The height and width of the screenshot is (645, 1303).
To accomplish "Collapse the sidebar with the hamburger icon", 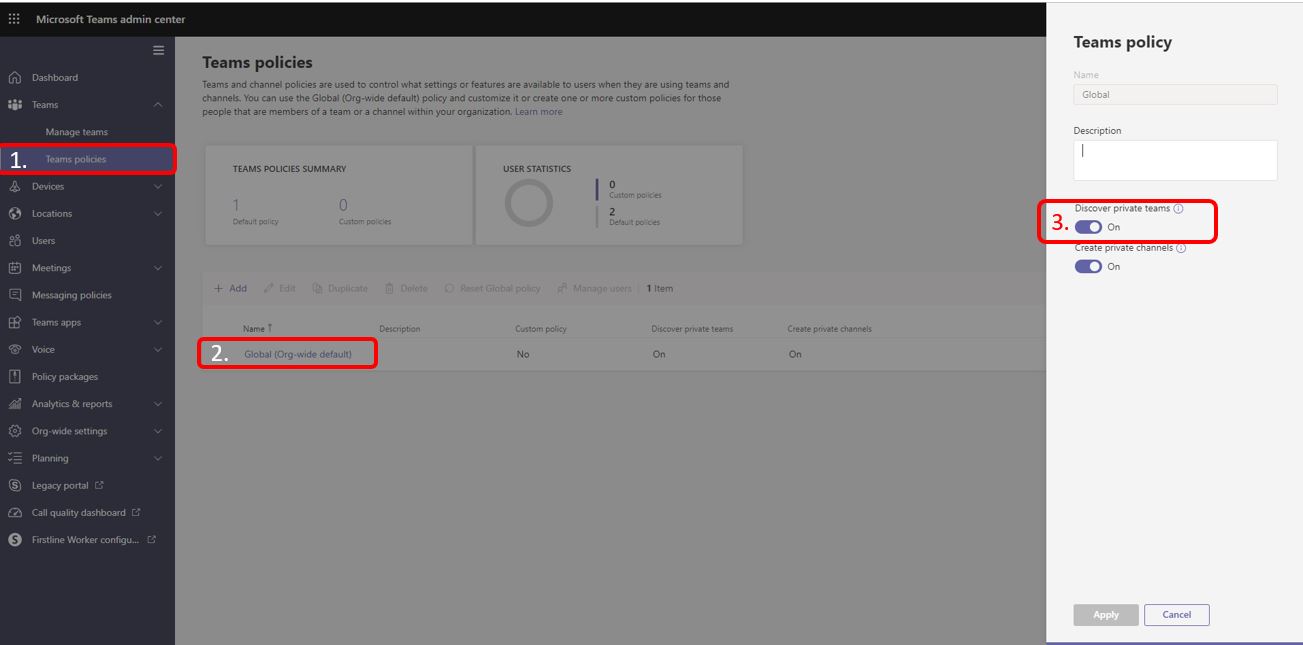I will click(x=157, y=50).
